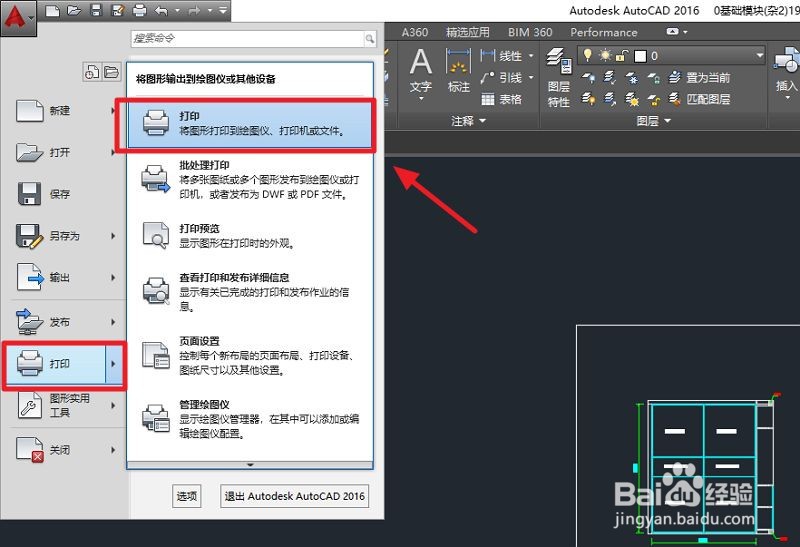Click the 表格 table tool
The width and height of the screenshot is (800, 547).
pos(502,99)
